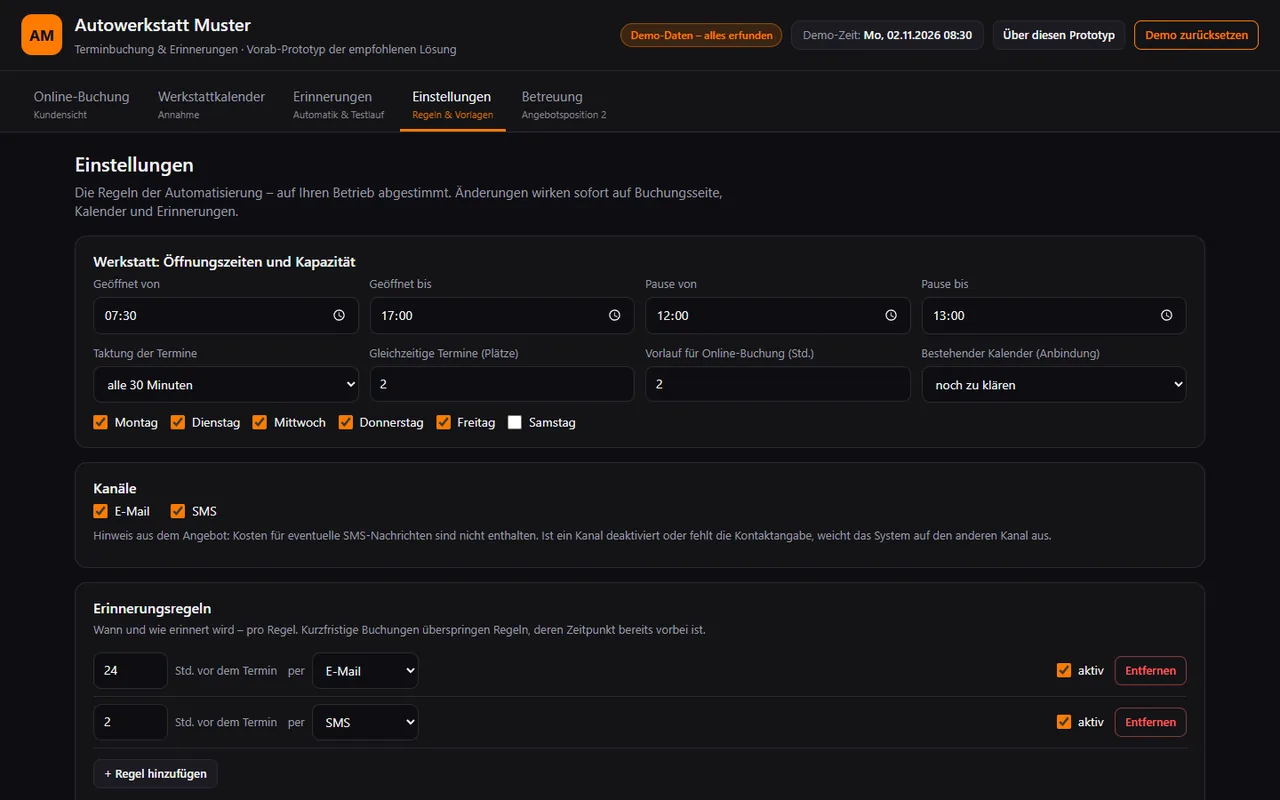Click the Erinnerungsregeln section heading
This screenshot has height=800, width=1280.
(152, 608)
